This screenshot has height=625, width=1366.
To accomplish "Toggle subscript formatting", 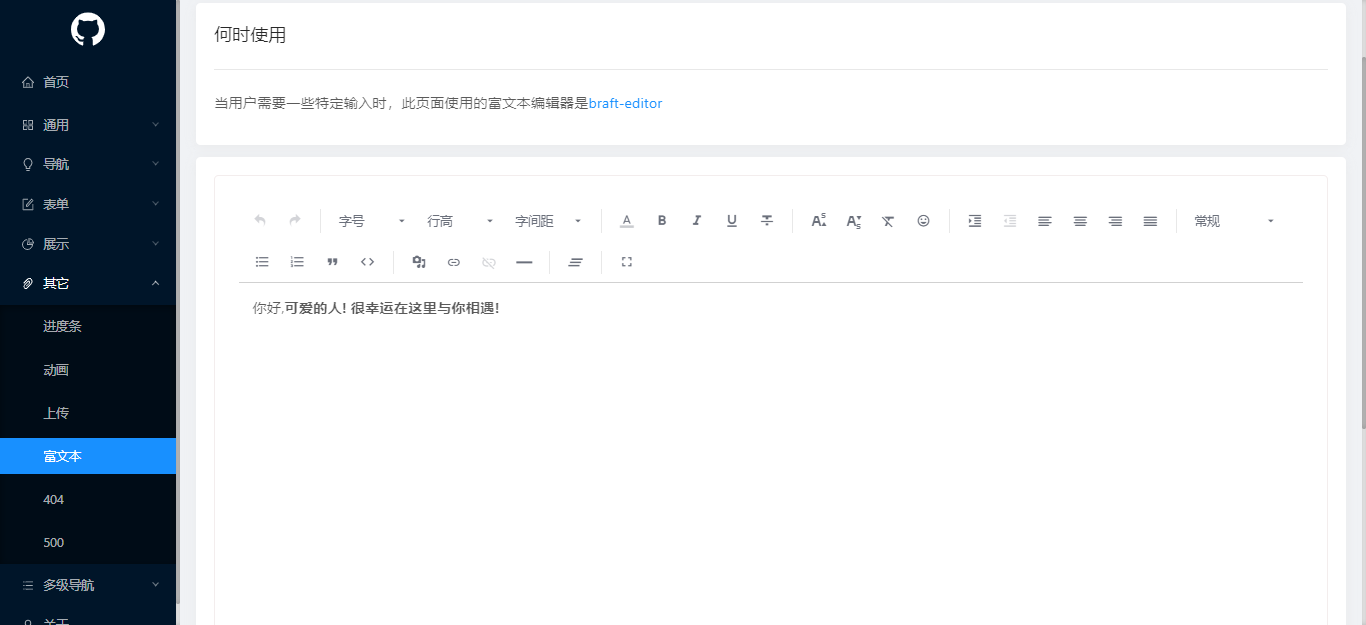I will coord(853,221).
